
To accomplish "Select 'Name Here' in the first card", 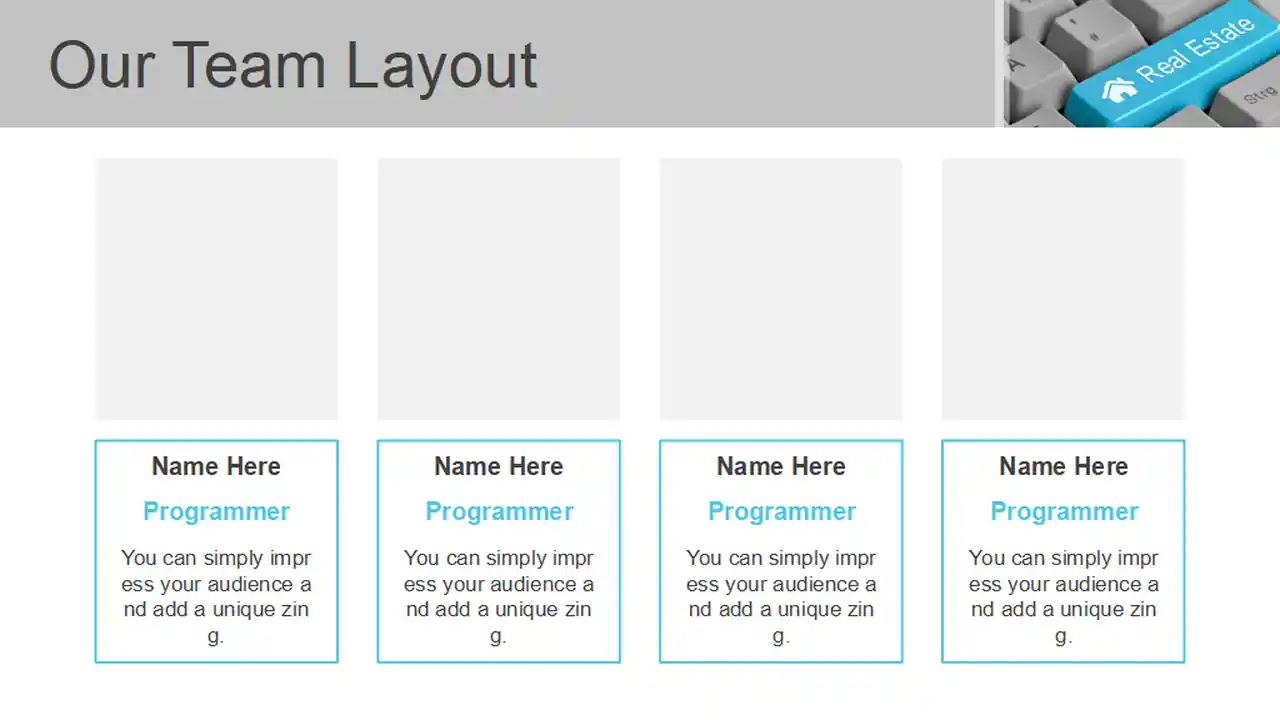I will pyautogui.click(x=216, y=466).
